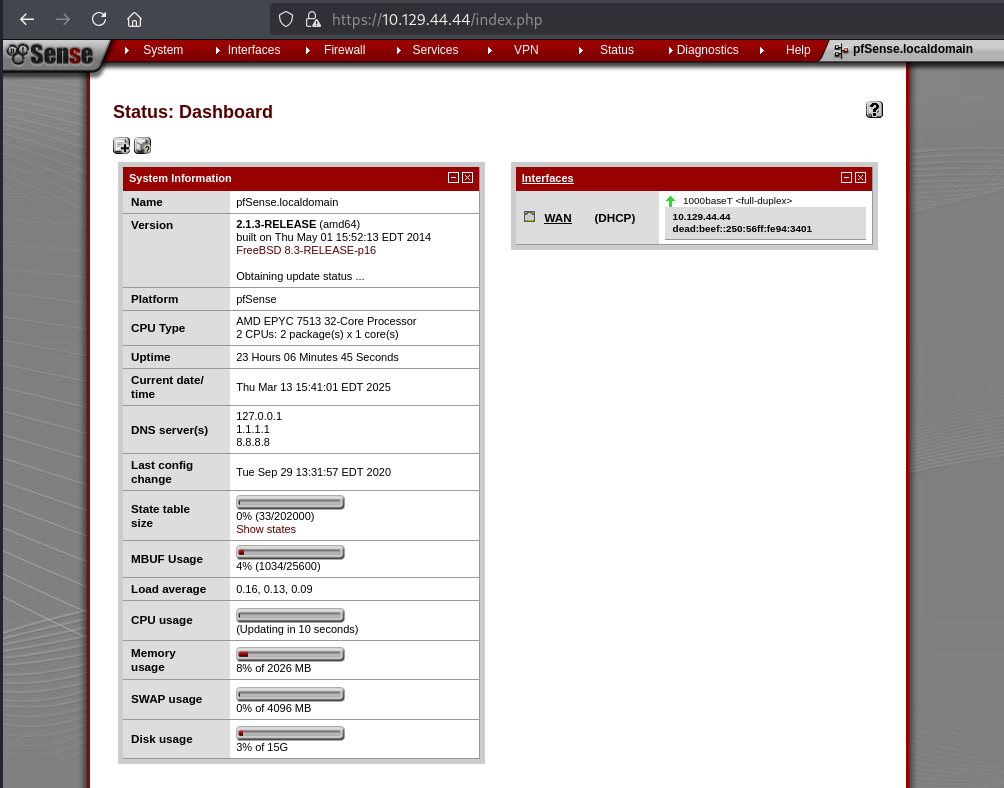1004x788 pixels.
Task: Click the (DHCP) label next to WAN
Action: [x=615, y=218]
